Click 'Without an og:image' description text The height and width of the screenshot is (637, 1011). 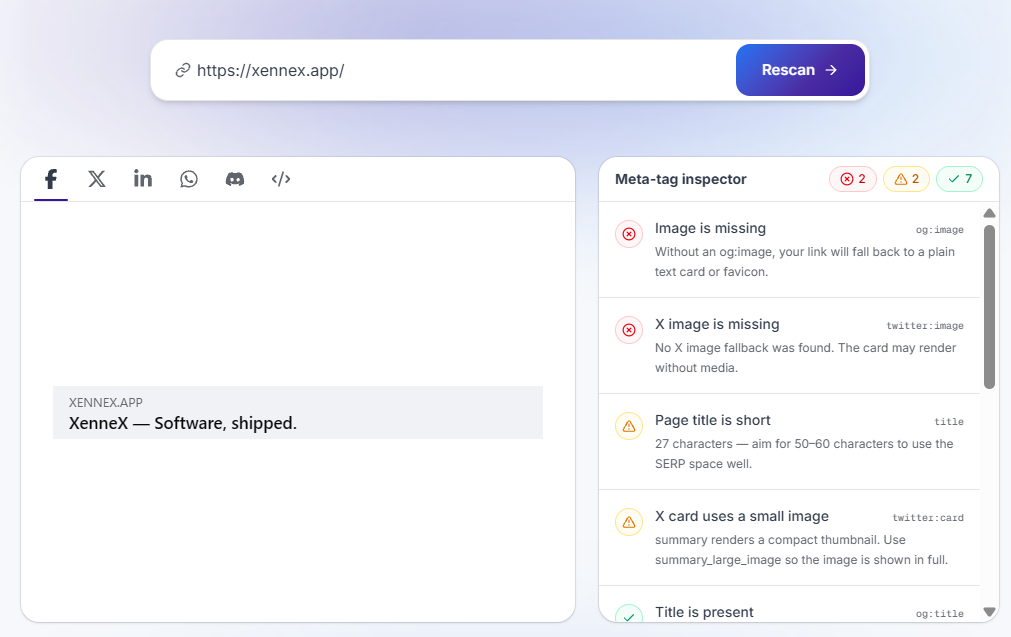pos(805,262)
